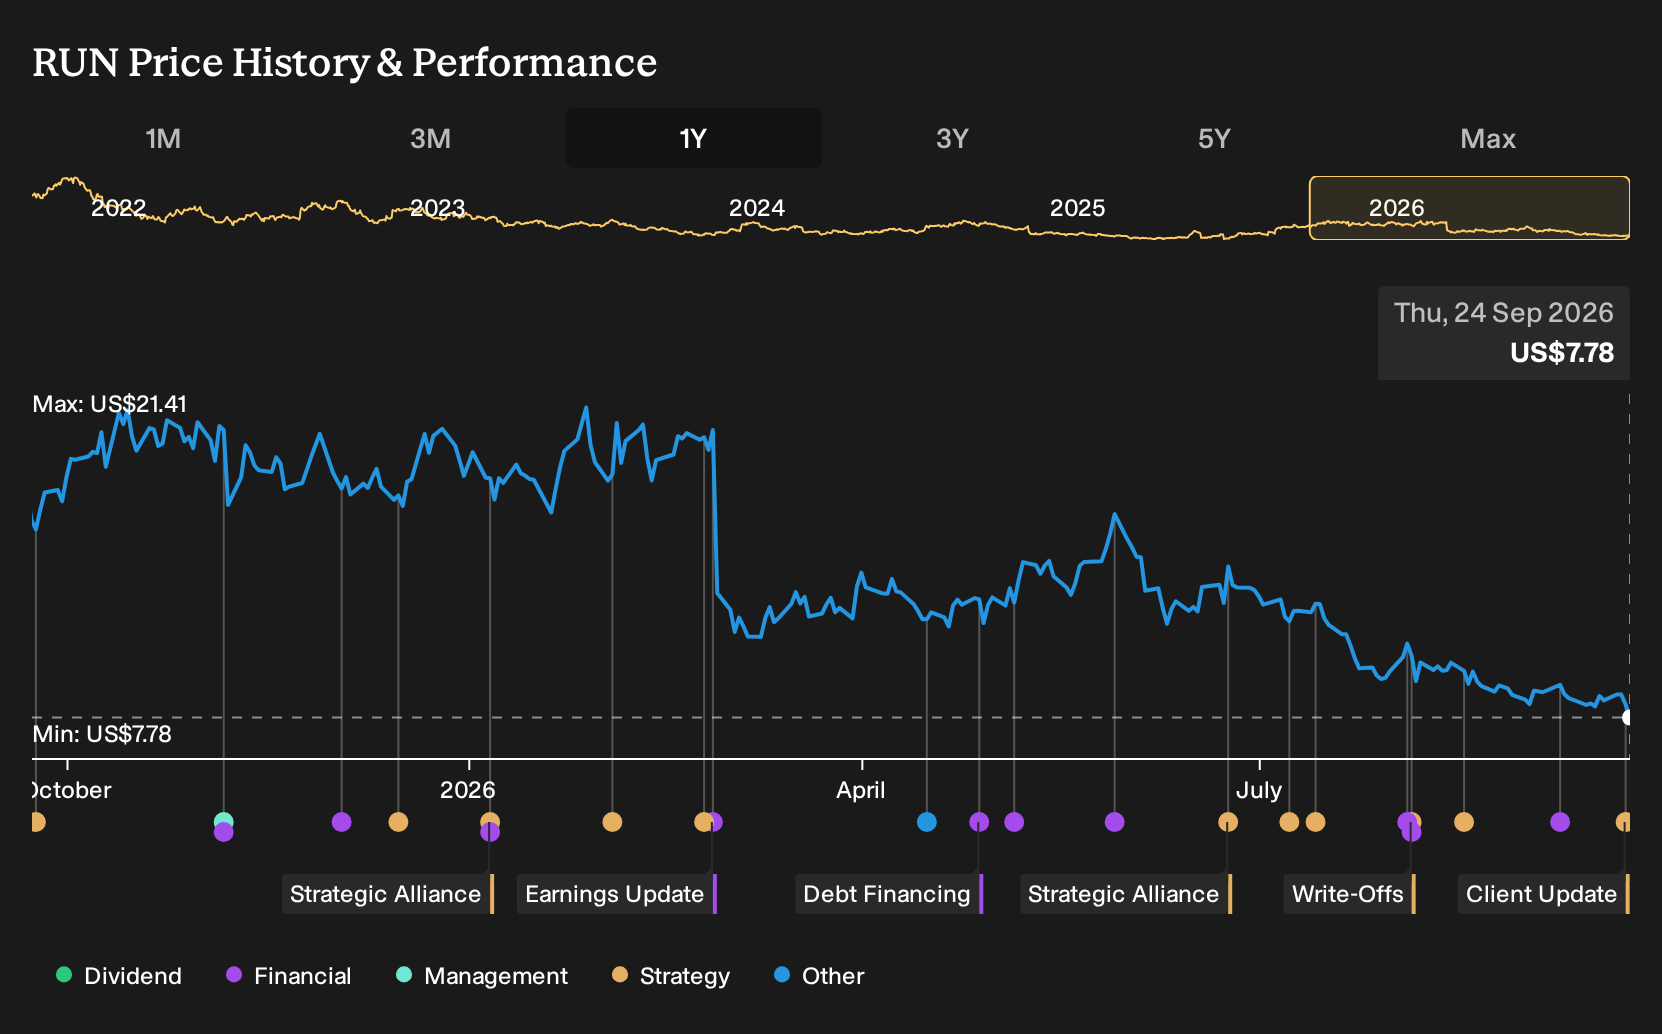
Task: Toggle the Financial legend filter
Action: (x=289, y=976)
